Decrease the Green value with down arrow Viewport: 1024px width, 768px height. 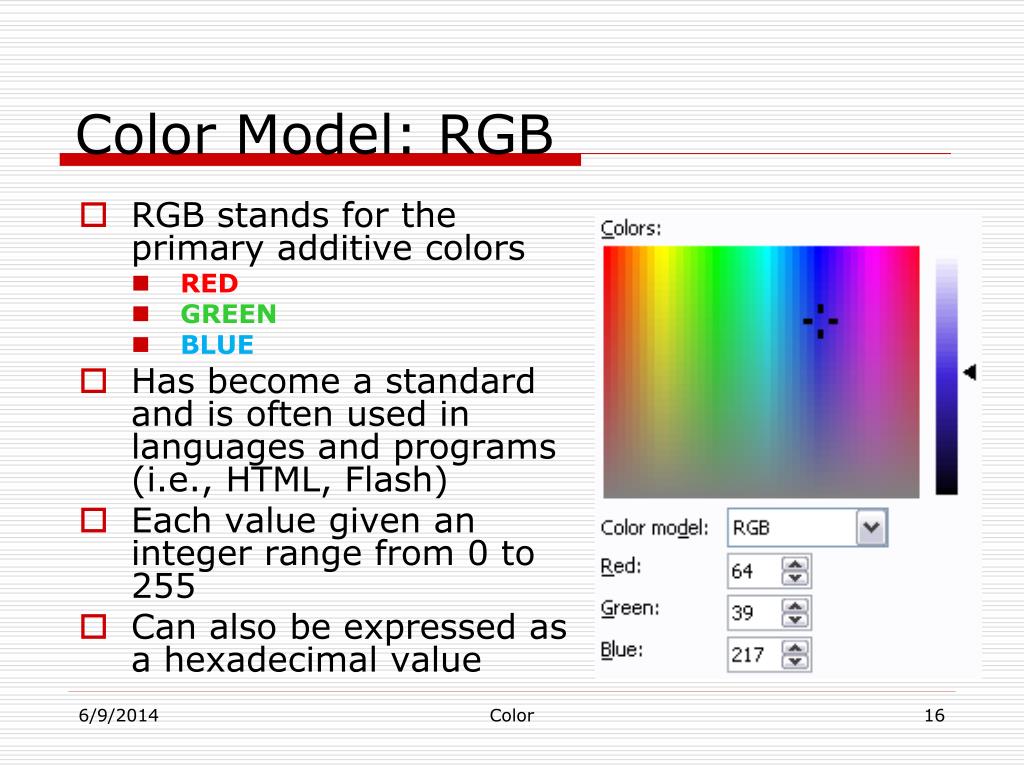[795, 620]
